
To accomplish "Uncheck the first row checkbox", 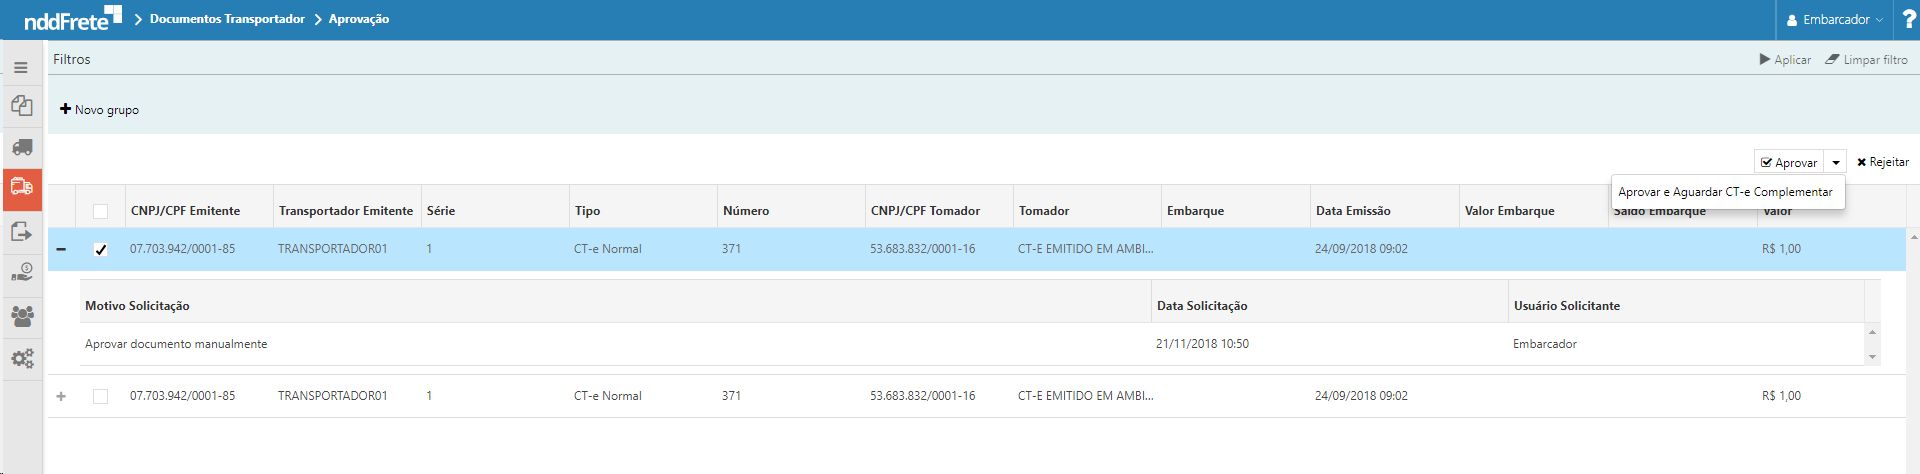I will pos(100,250).
